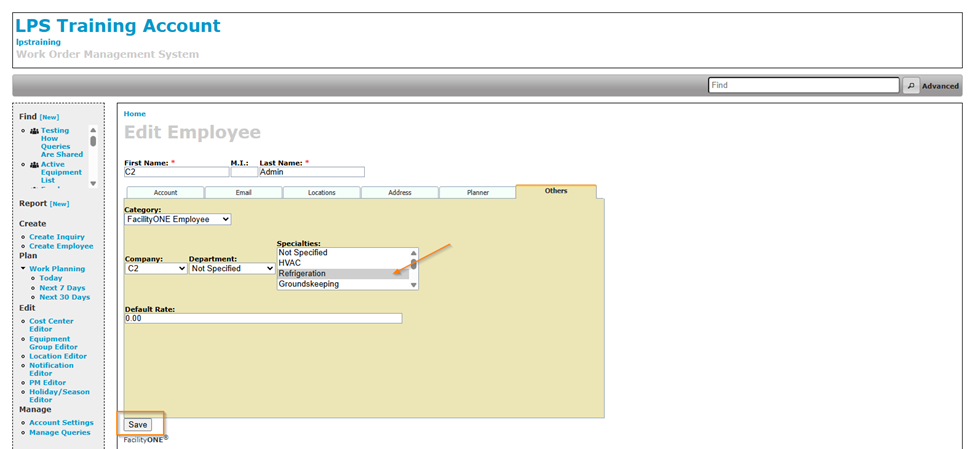Click shared-query icon beside Testing How Queries
Image resolution: width=975 pixels, height=449 pixels.
click(x=34, y=131)
